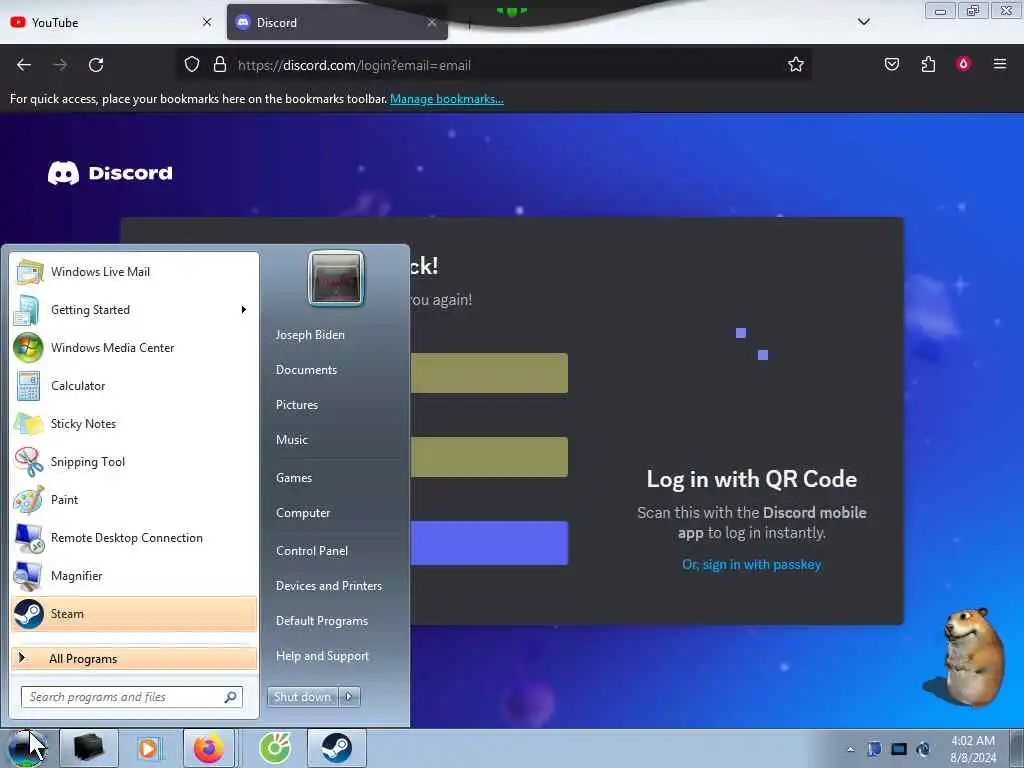Image resolution: width=1024 pixels, height=768 pixels.
Task: Launch the Snipping Tool icon
Action: 28,461
